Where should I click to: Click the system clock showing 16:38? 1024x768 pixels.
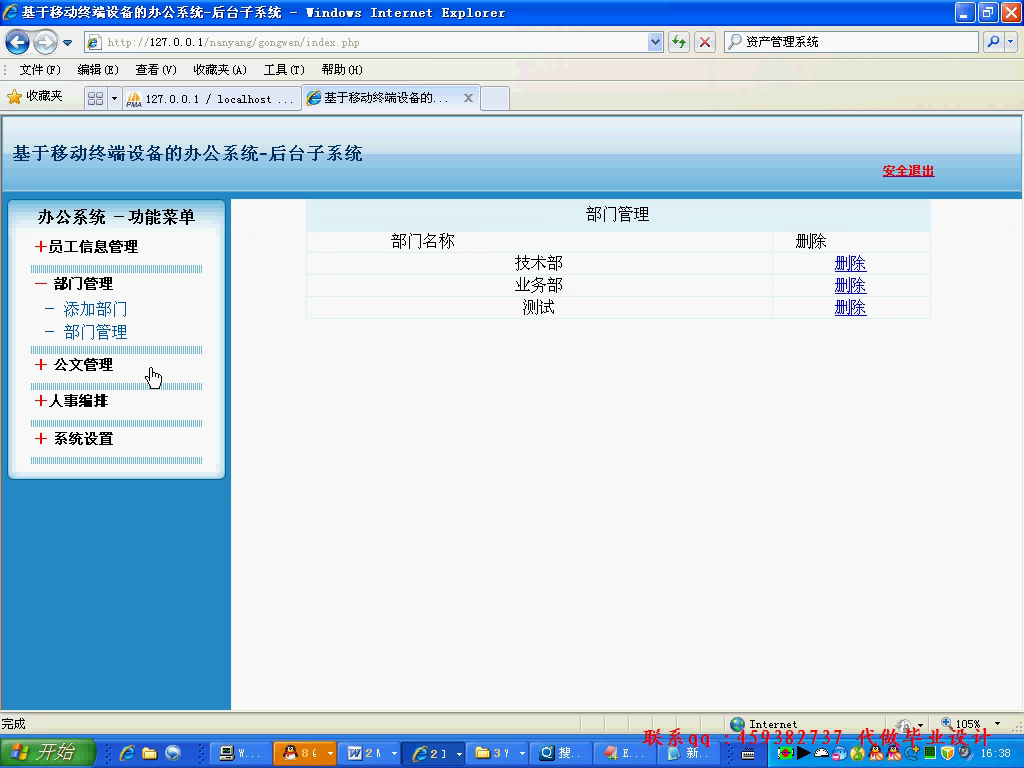click(996, 754)
